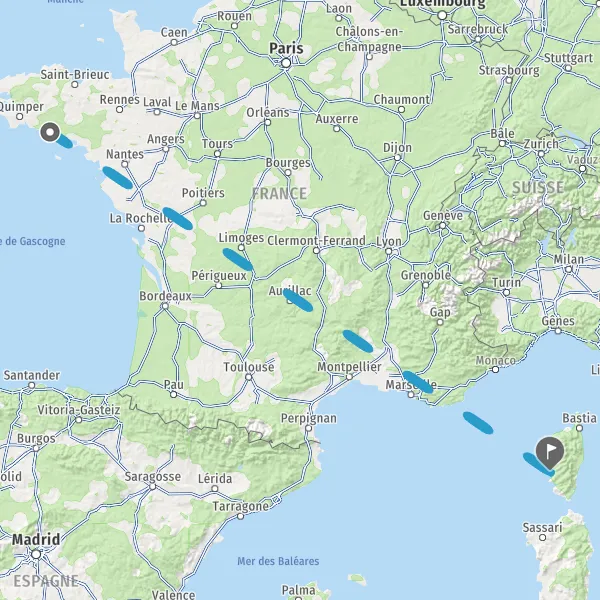Screen dimensions: 600x600
Task: Click the Lyon city dot
Action: point(389,251)
